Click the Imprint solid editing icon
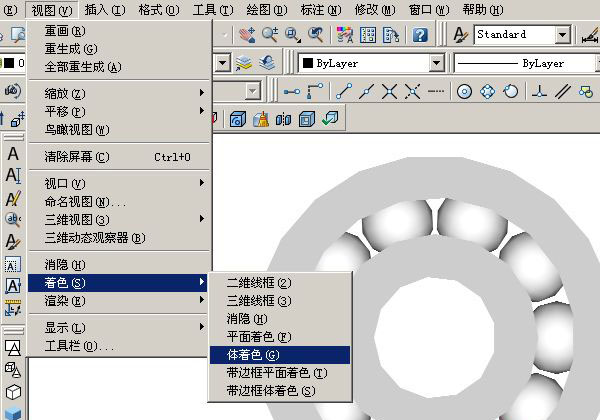The width and height of the screenshot is (600, 420). [x=238, y=119]
